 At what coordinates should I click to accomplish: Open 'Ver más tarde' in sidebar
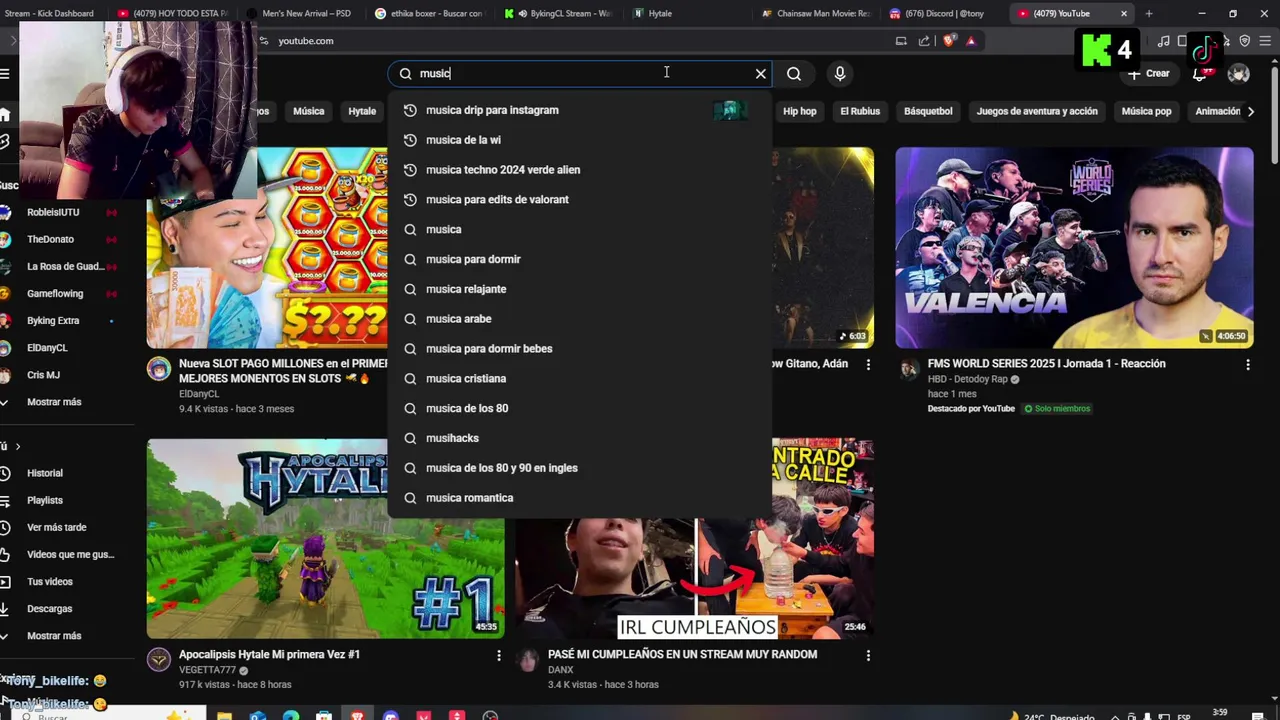57,527
